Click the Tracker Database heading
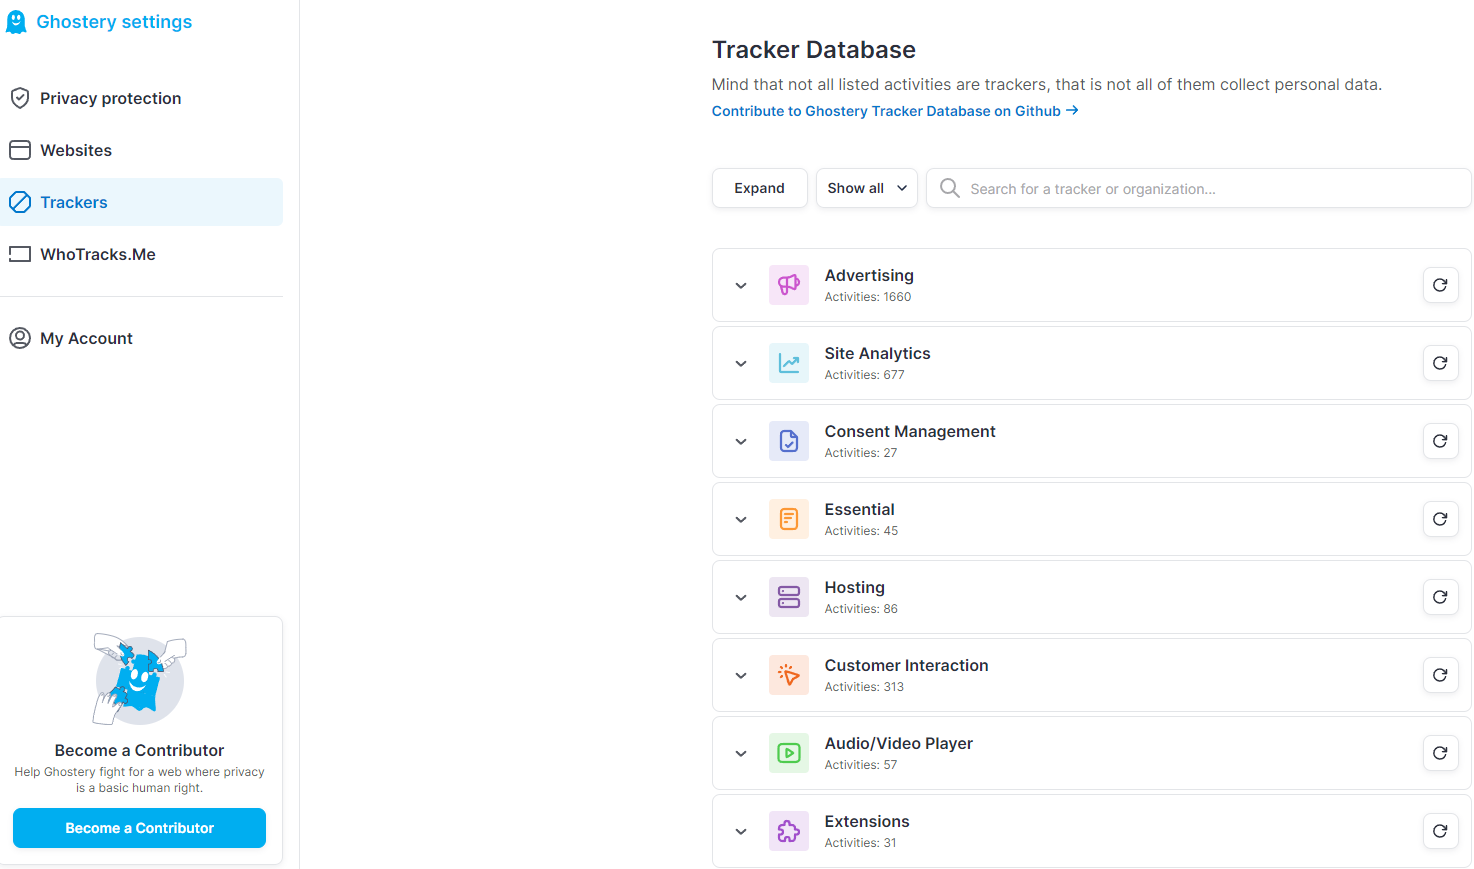The width and height of the screenshot is (1474, 869). click(814, 50)
